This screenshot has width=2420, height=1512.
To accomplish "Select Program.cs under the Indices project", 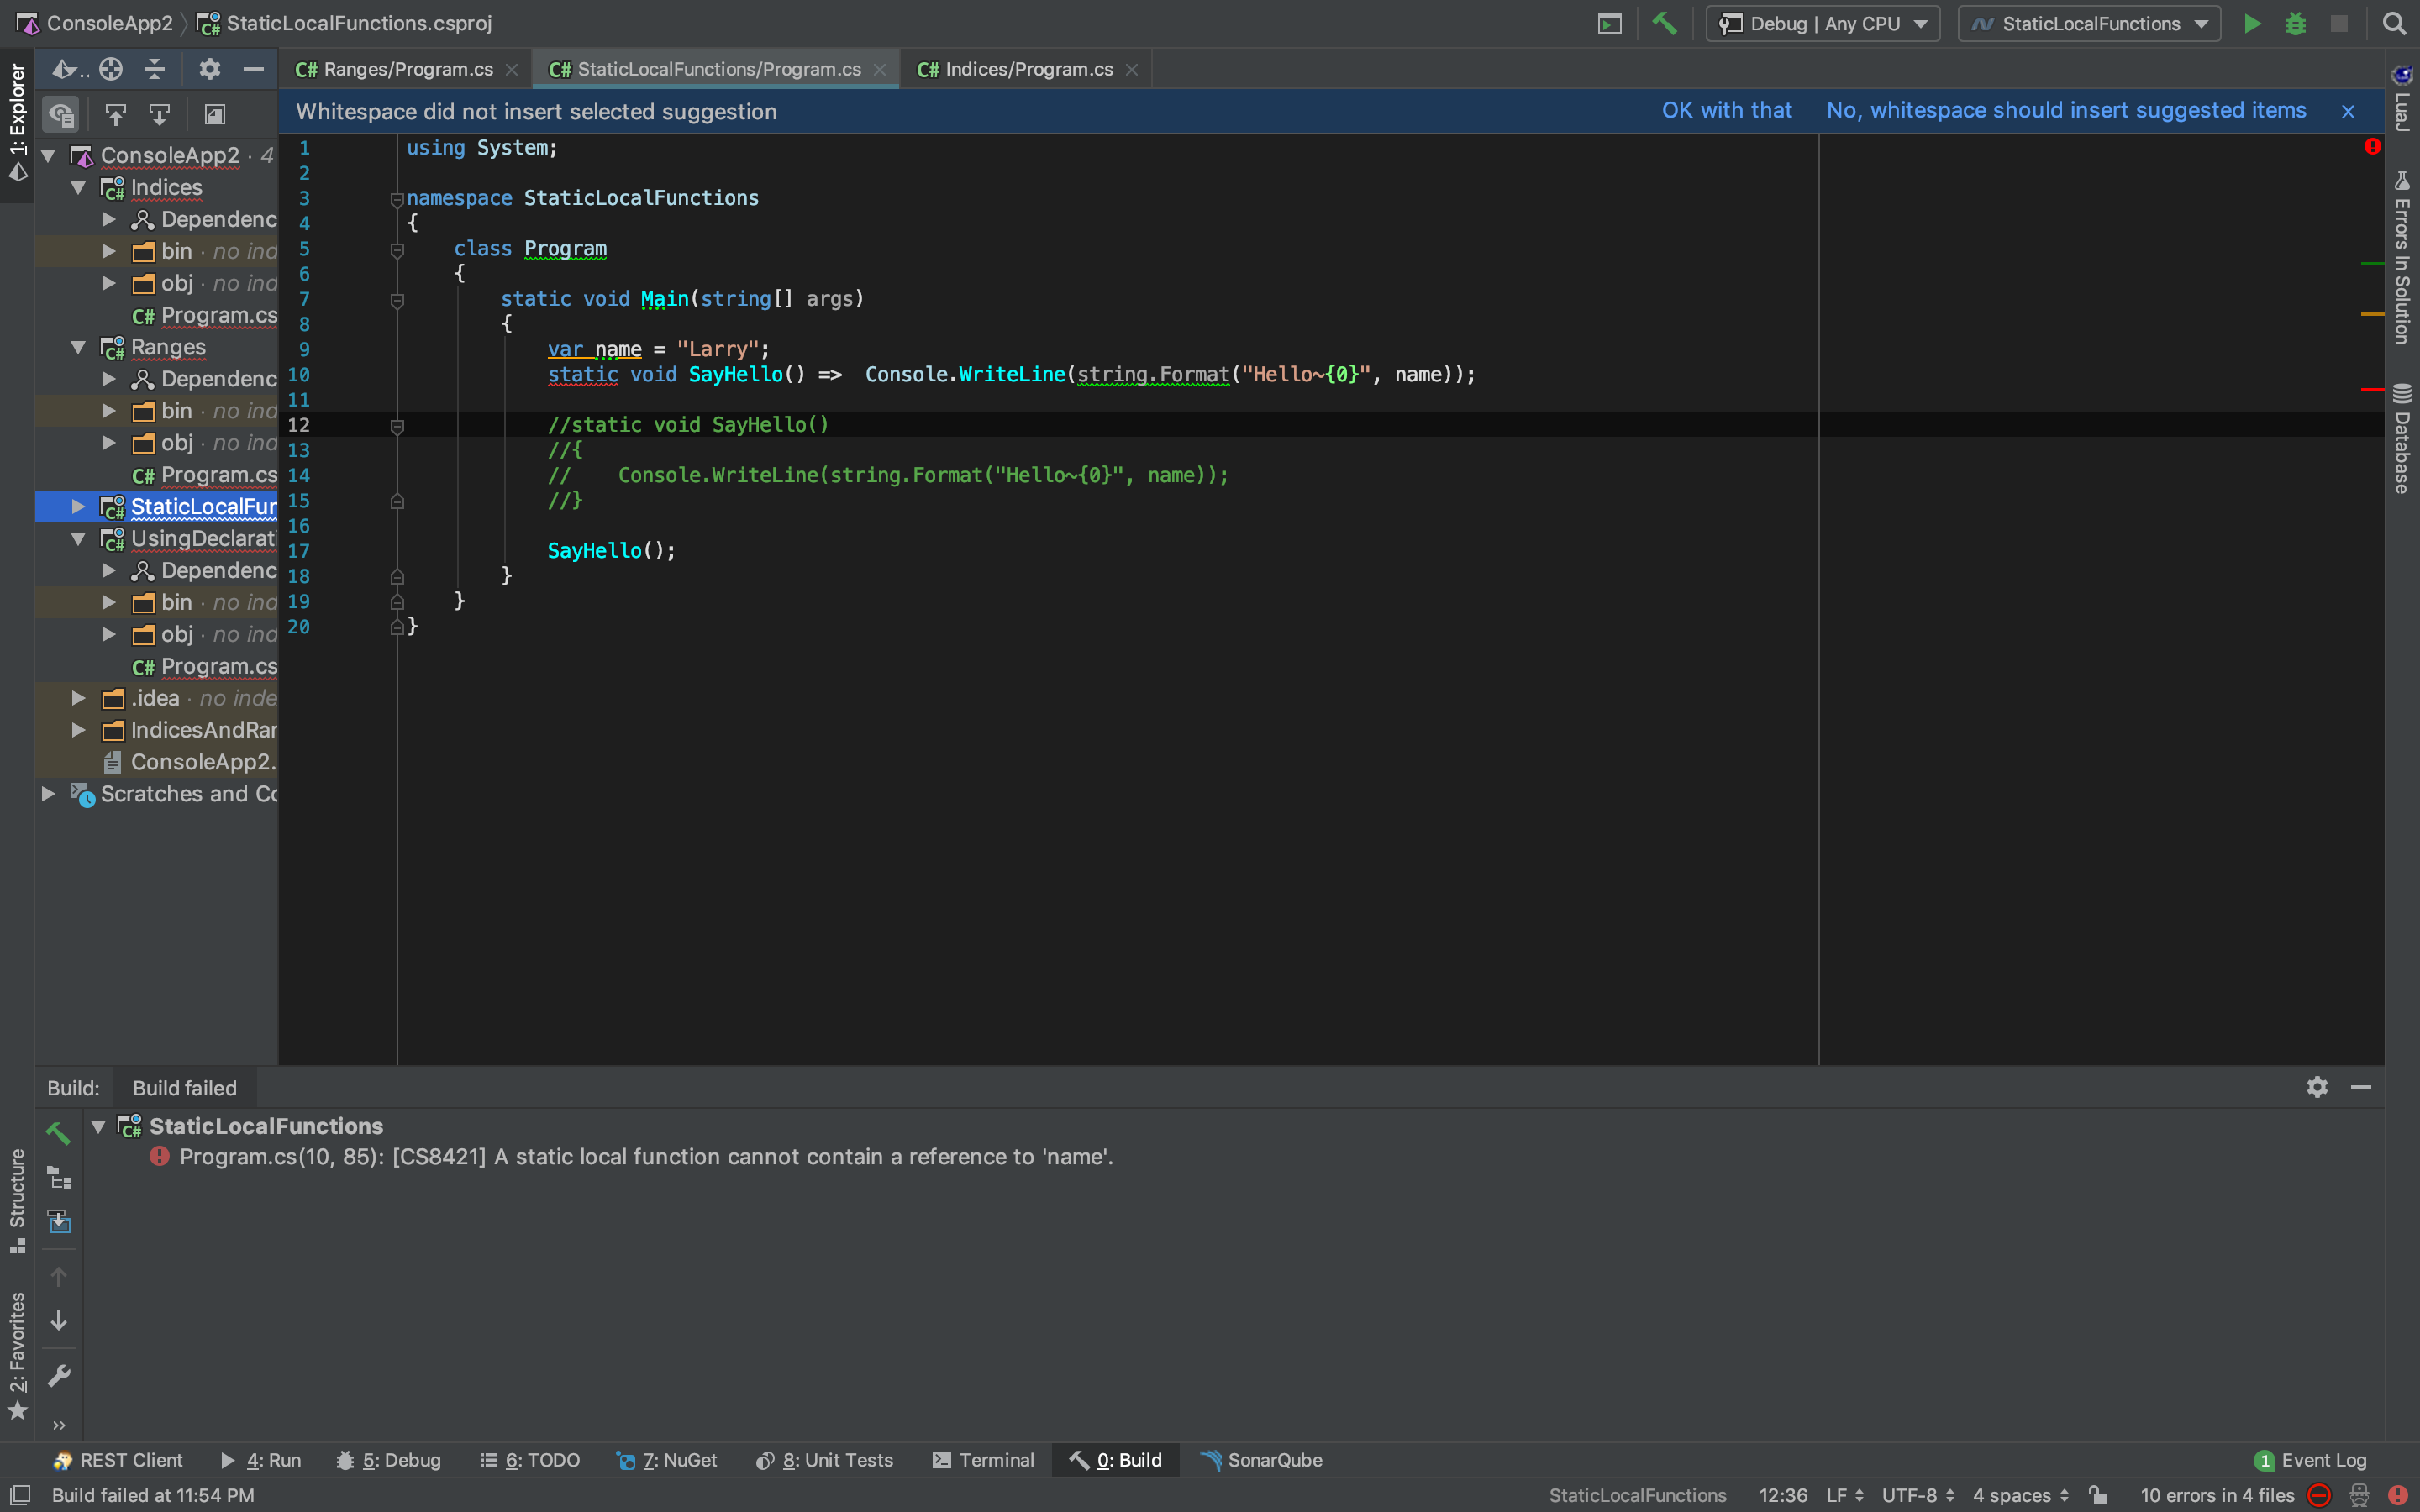I will [205, 315].
